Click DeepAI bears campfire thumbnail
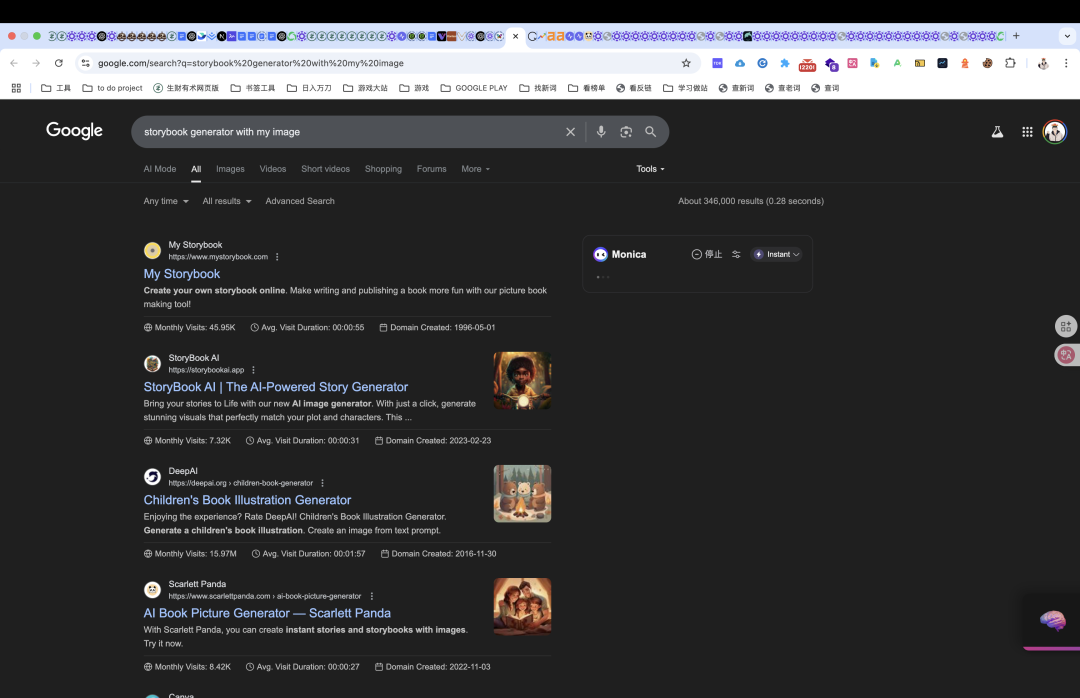The image size is (1080, 698). [x=522, y=493]
